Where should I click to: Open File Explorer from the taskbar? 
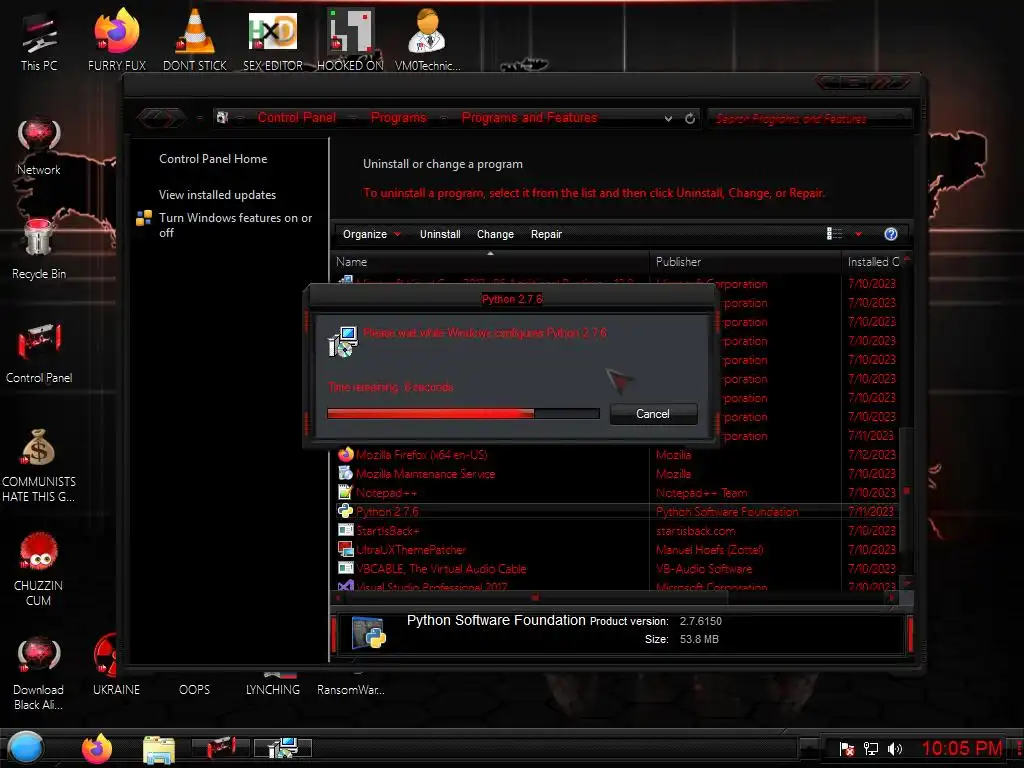(159, 749)
